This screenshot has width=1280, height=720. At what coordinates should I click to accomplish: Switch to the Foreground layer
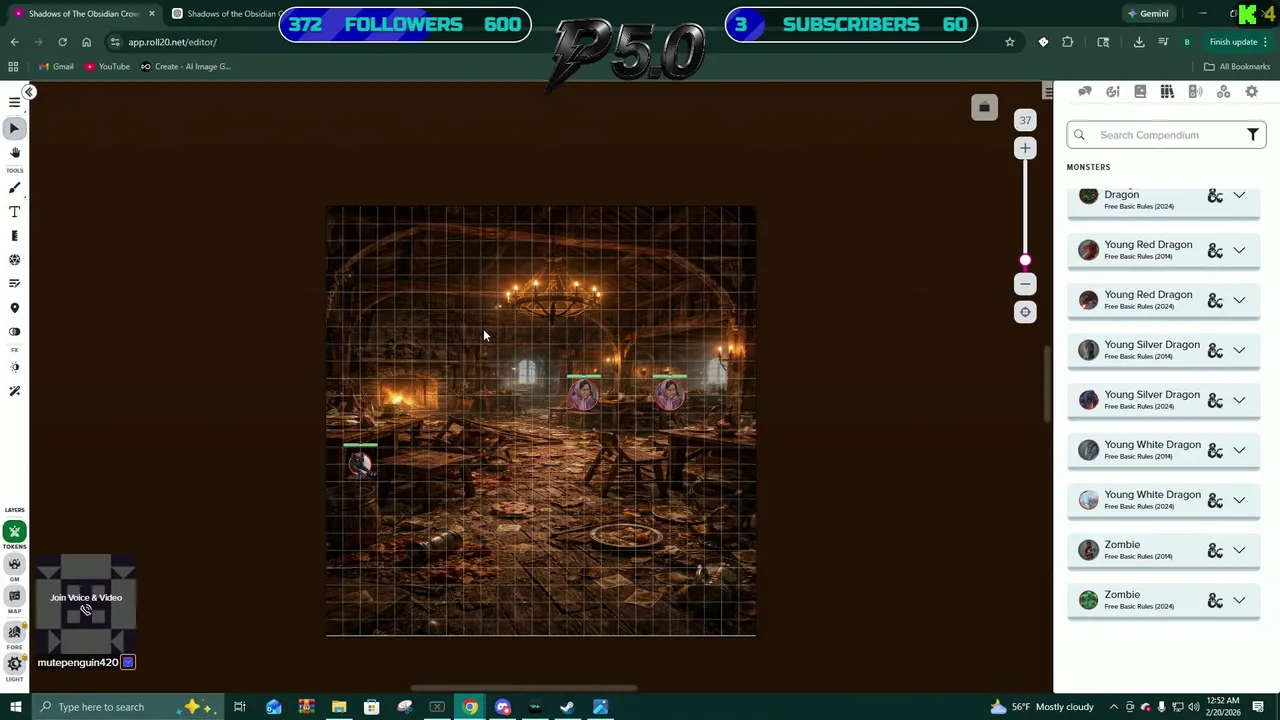pyautogui.click(x=14, y=632)
